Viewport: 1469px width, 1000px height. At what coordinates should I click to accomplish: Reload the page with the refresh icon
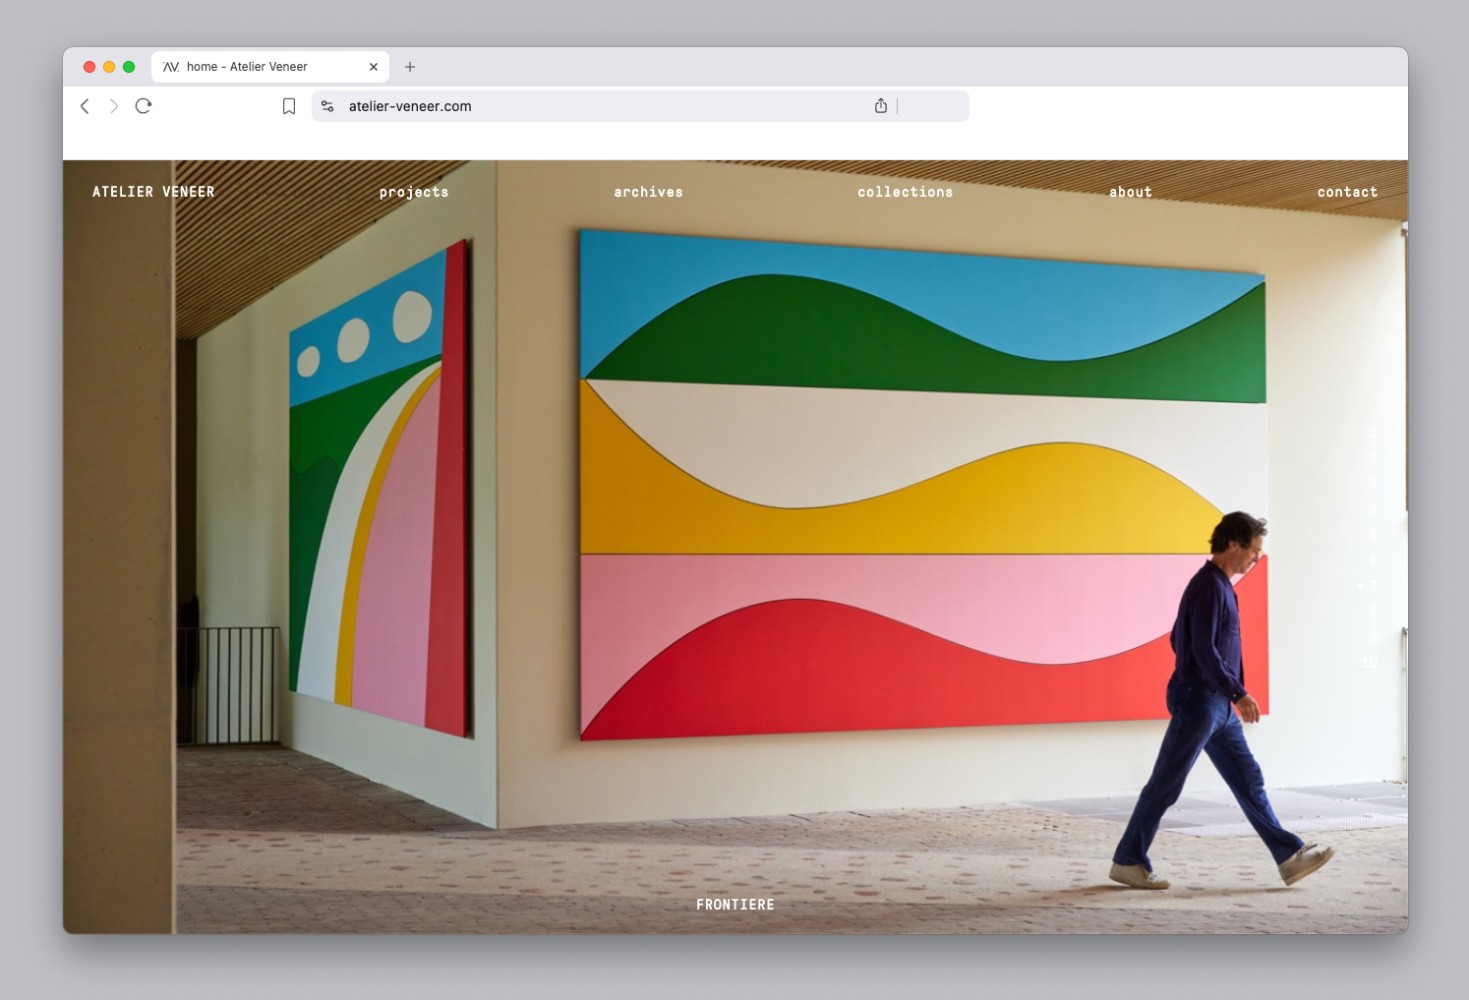[x=143, y=106]
